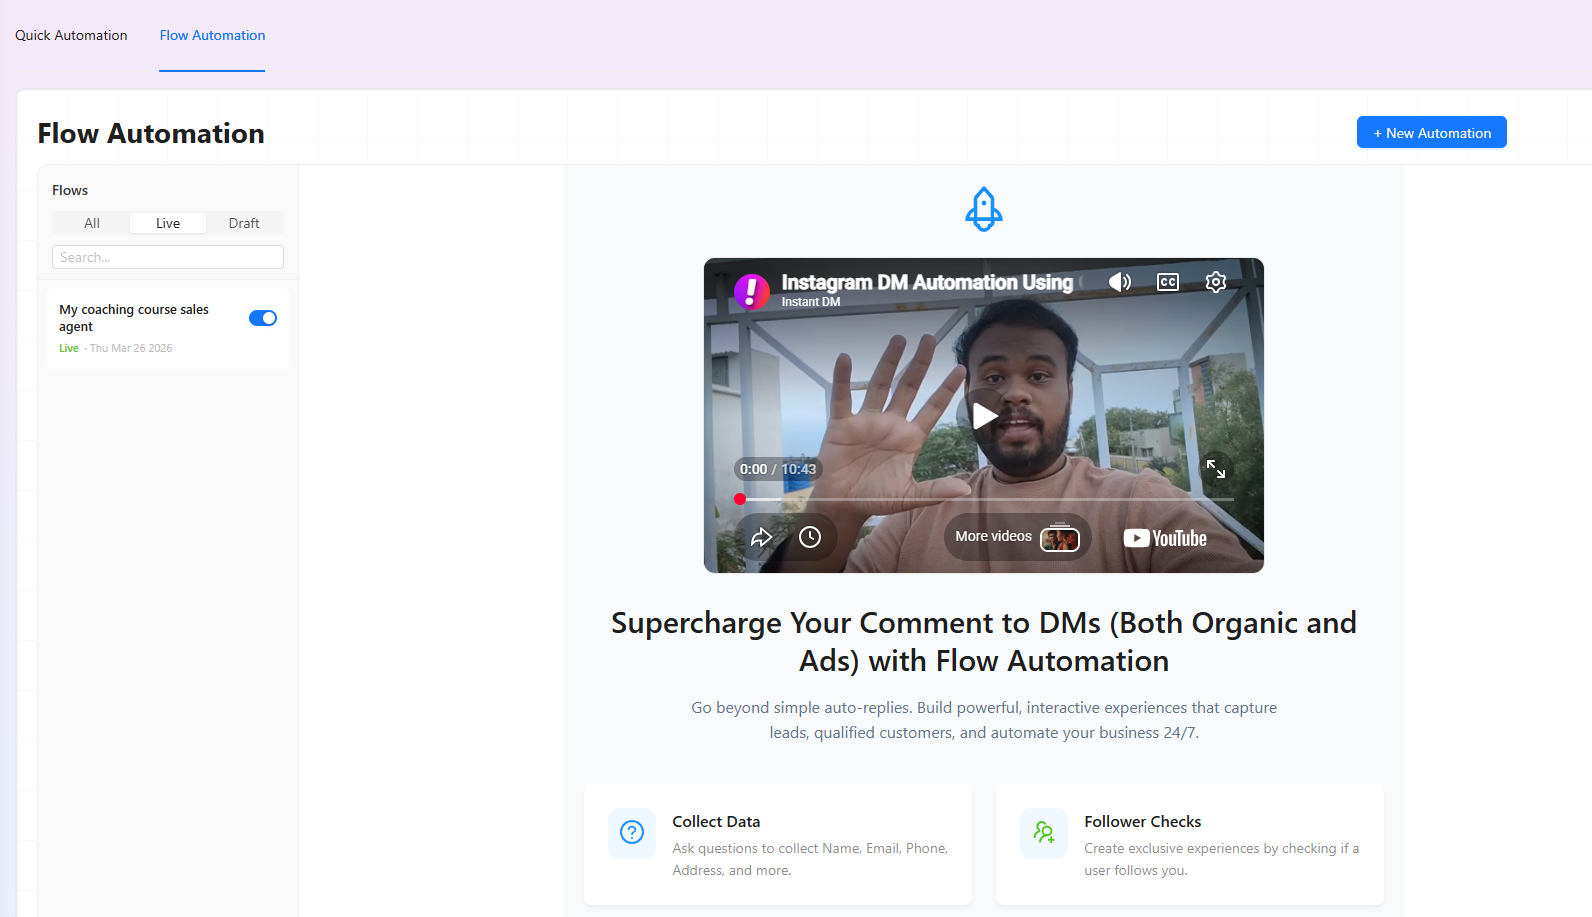The image size is (1592, 917).
Task: Click the Instant DM channel name
Action: tap(811, 302)
